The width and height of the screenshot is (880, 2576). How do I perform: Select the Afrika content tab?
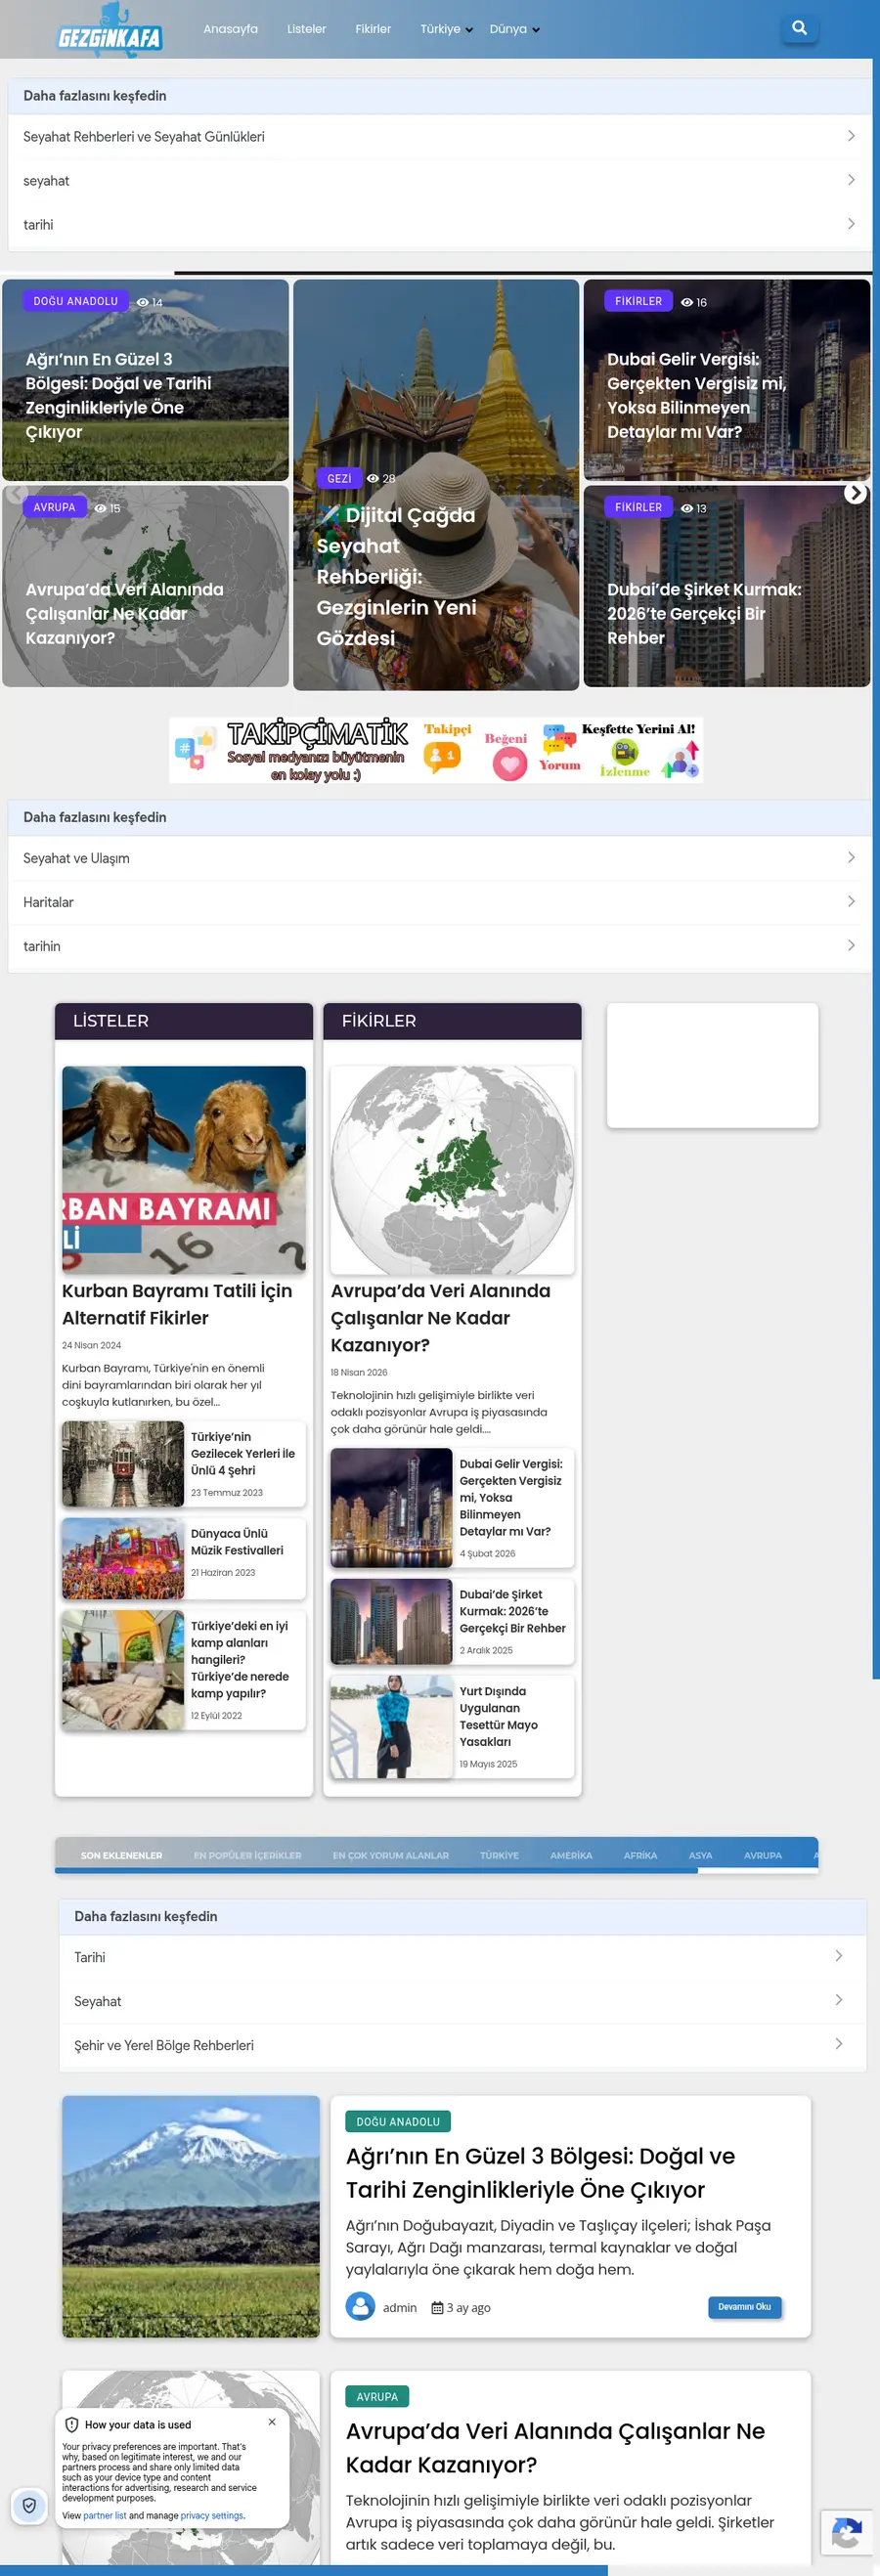(640, 1855)
